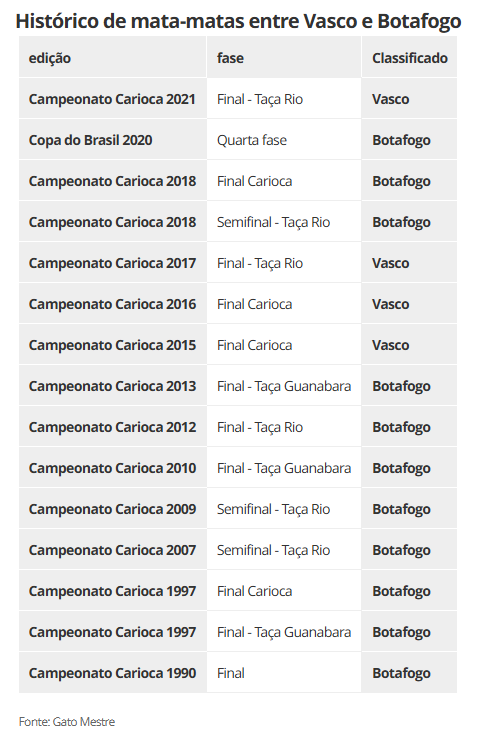Viewport: 480px width, 743px height.
Task: Click the 'Final' cell in 1990 row
Action: 284,673
